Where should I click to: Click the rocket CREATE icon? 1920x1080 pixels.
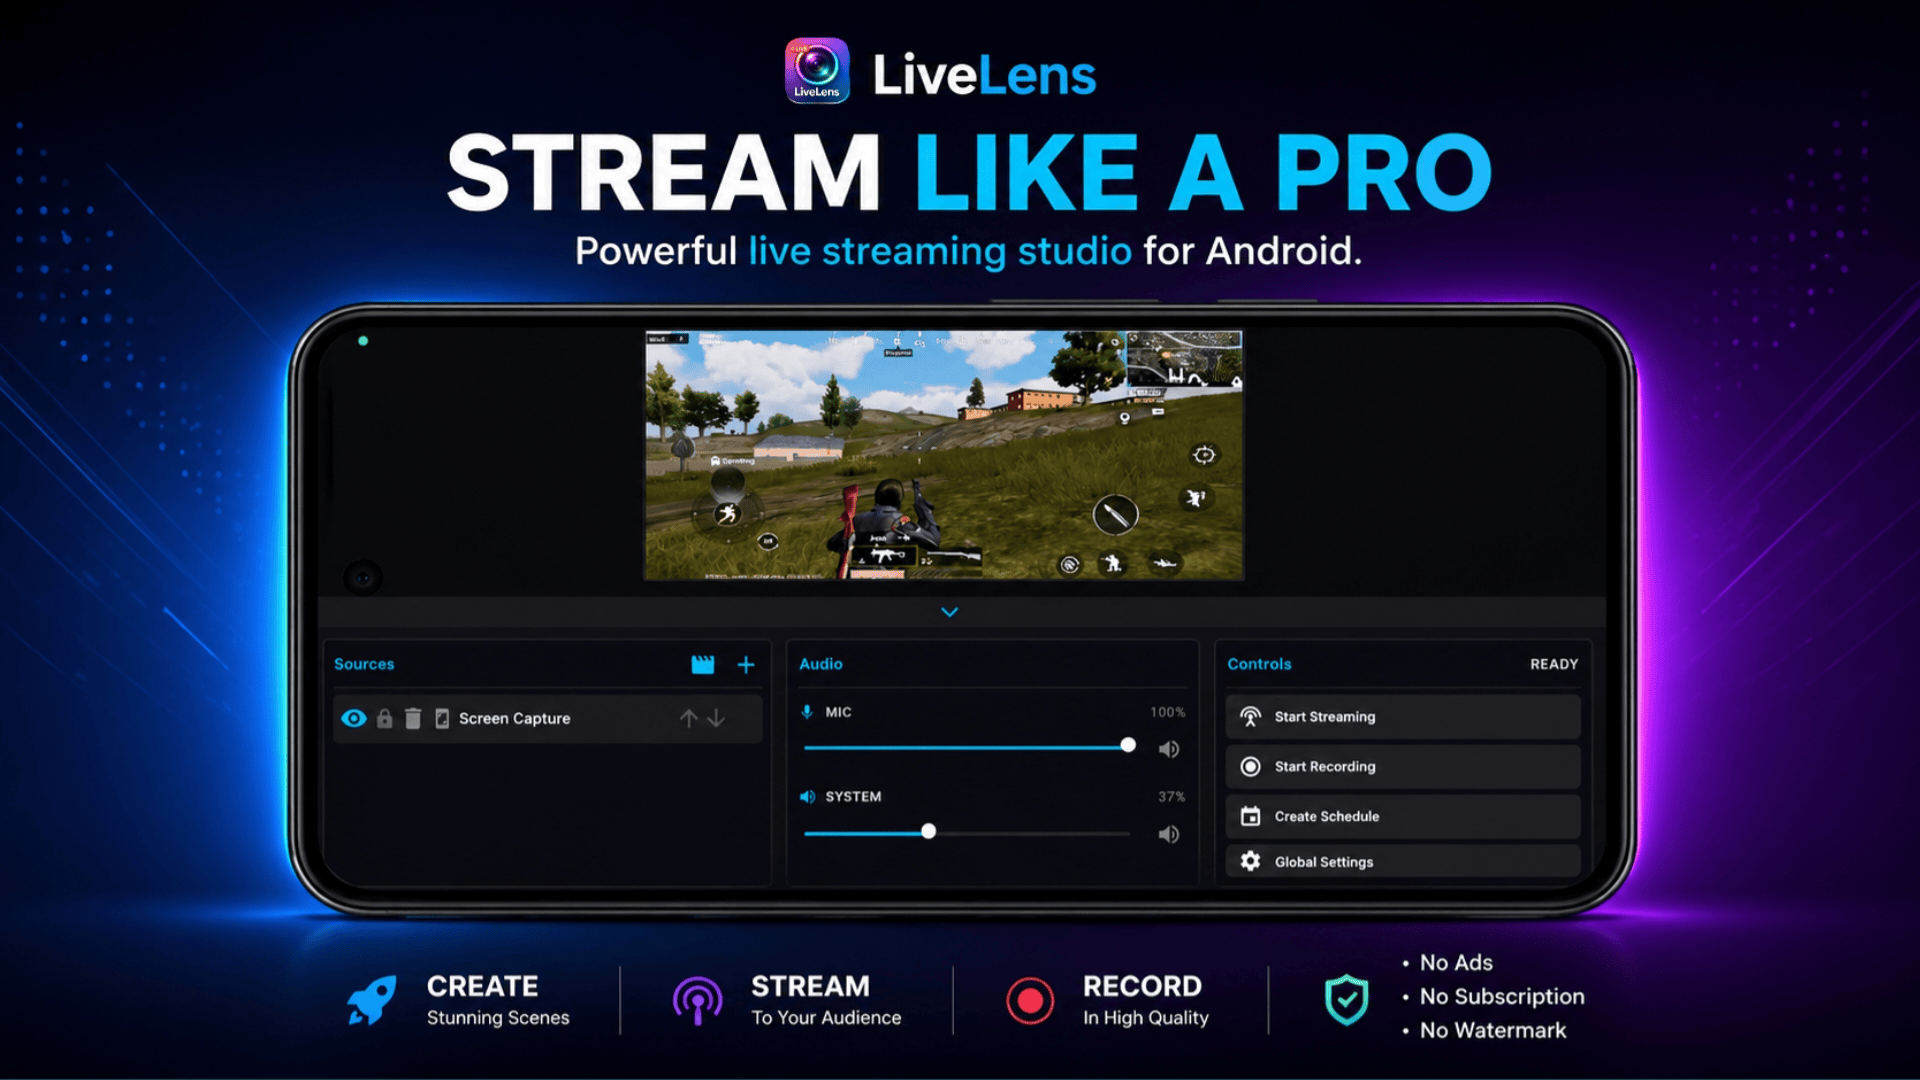pos(372,1000)
